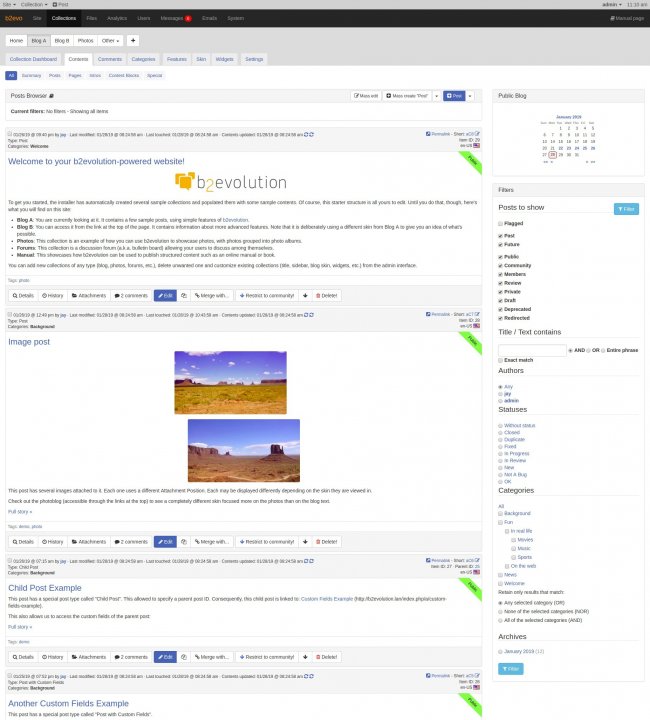650x720 pixels.
Task: Enable the Exact match checkbox
Action: [500, 360]
